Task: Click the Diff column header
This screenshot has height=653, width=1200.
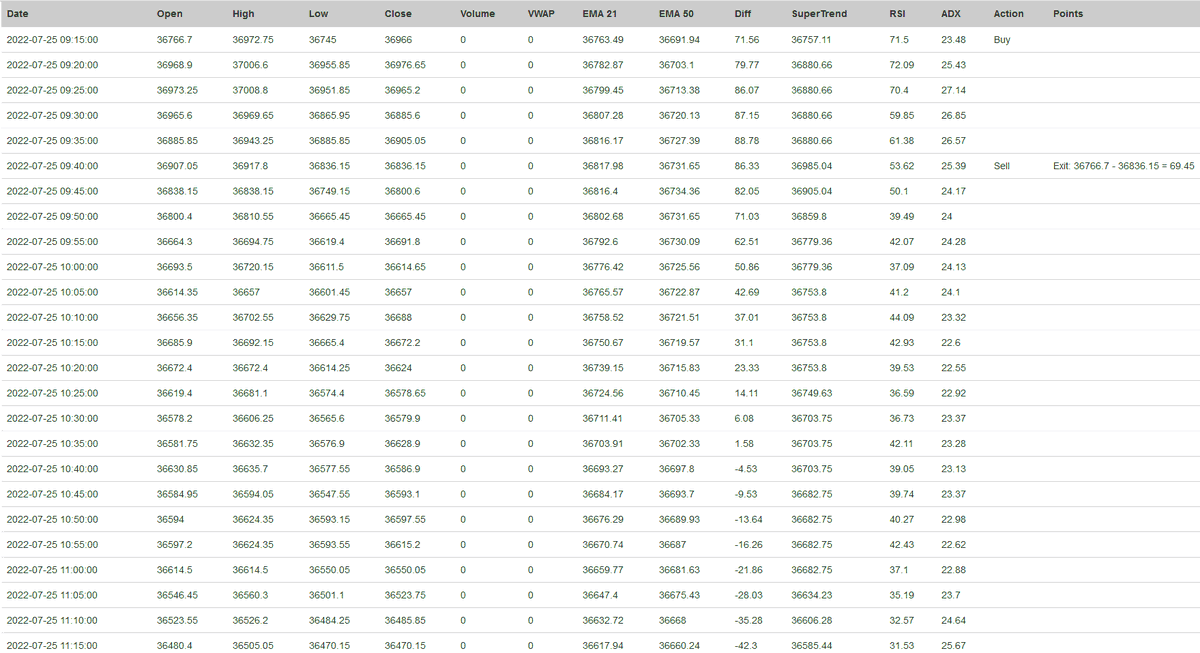Action: click(x=743, y=14)
